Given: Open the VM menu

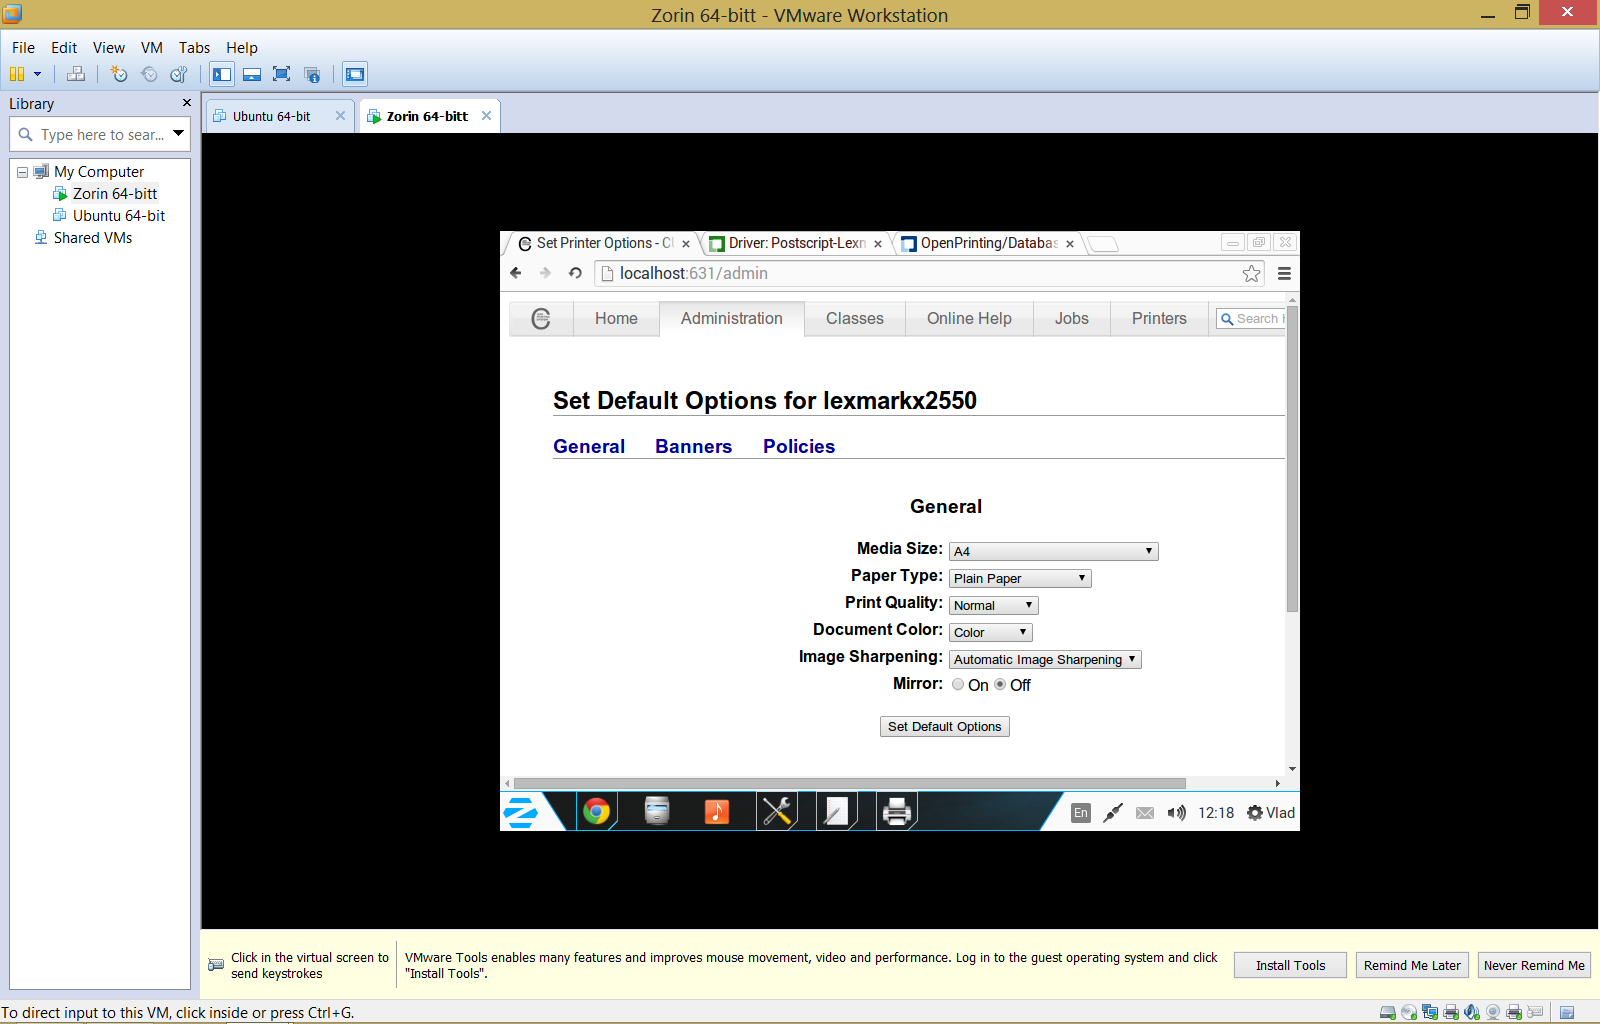Looking at the screenshot, I should tap(151, 47).
